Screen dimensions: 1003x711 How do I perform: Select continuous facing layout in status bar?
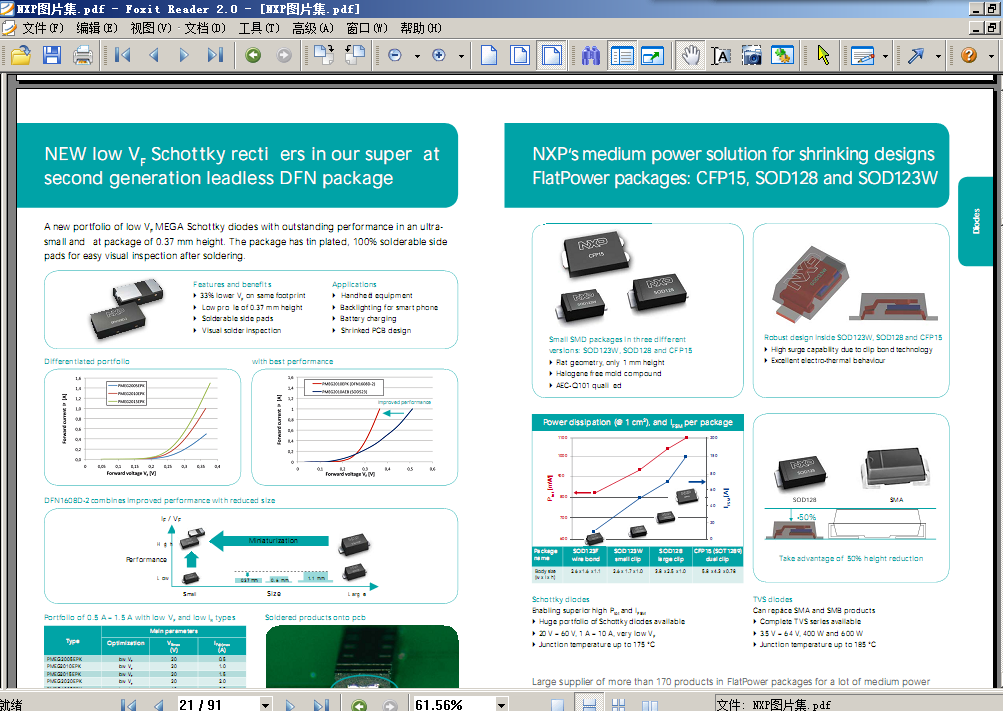[x=650, y=705]
